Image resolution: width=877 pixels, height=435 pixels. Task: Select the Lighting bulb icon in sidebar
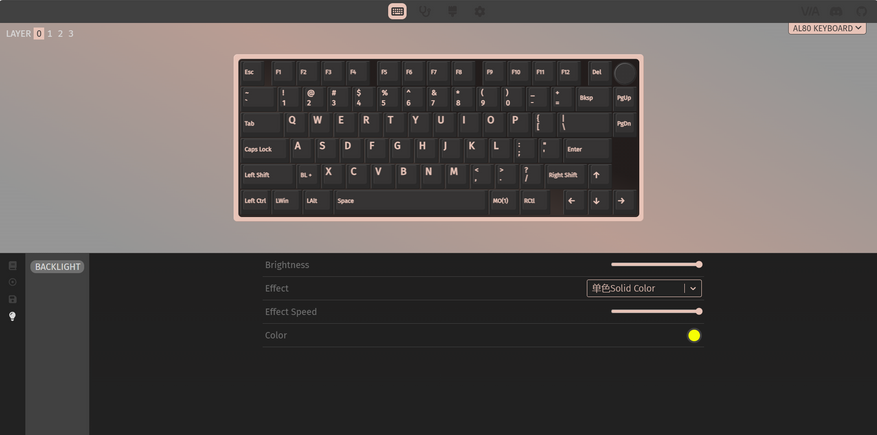(12, 316)
